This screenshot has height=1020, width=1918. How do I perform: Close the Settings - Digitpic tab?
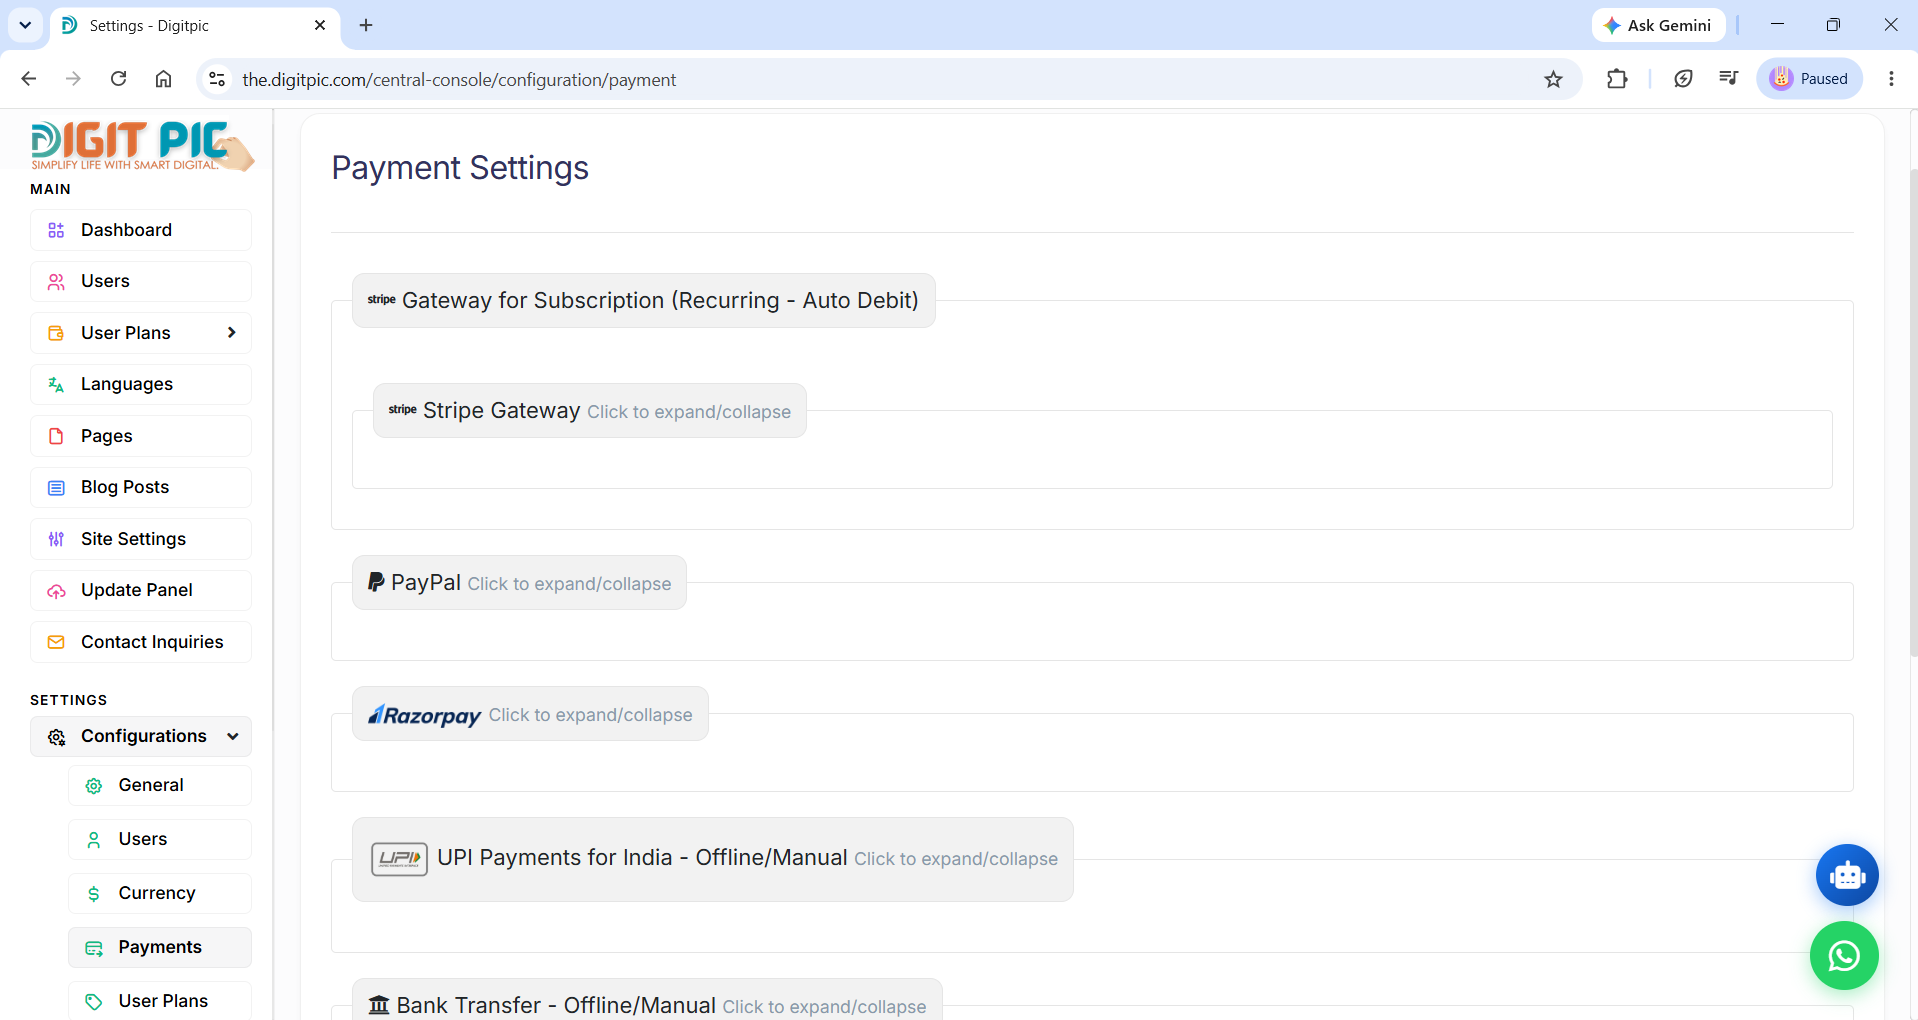[x=320, y=25]
